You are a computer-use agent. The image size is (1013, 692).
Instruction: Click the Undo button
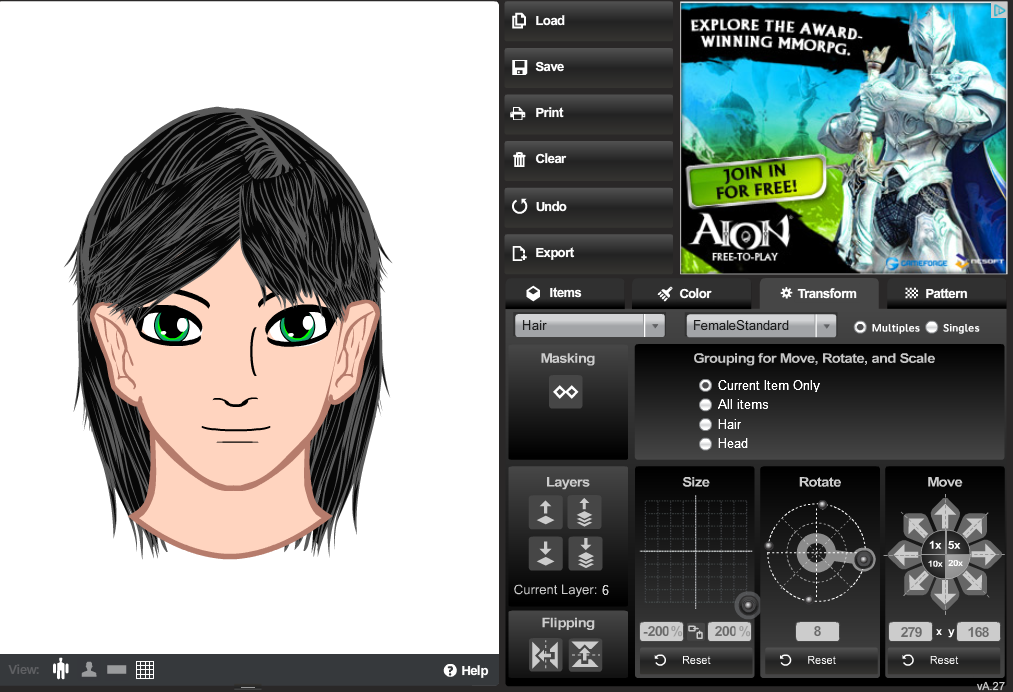click(587, 206)
